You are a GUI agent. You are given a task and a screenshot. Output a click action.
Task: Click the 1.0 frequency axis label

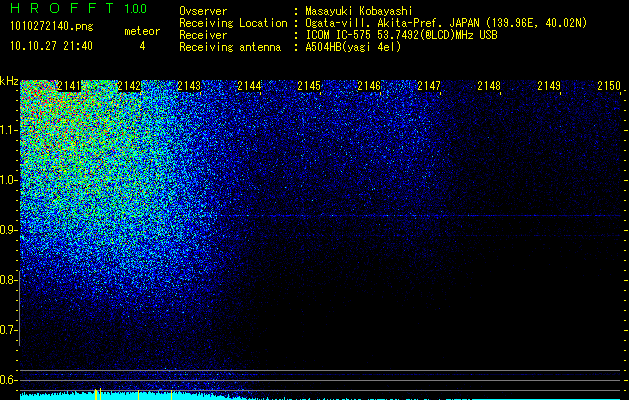tap(8, 180)
